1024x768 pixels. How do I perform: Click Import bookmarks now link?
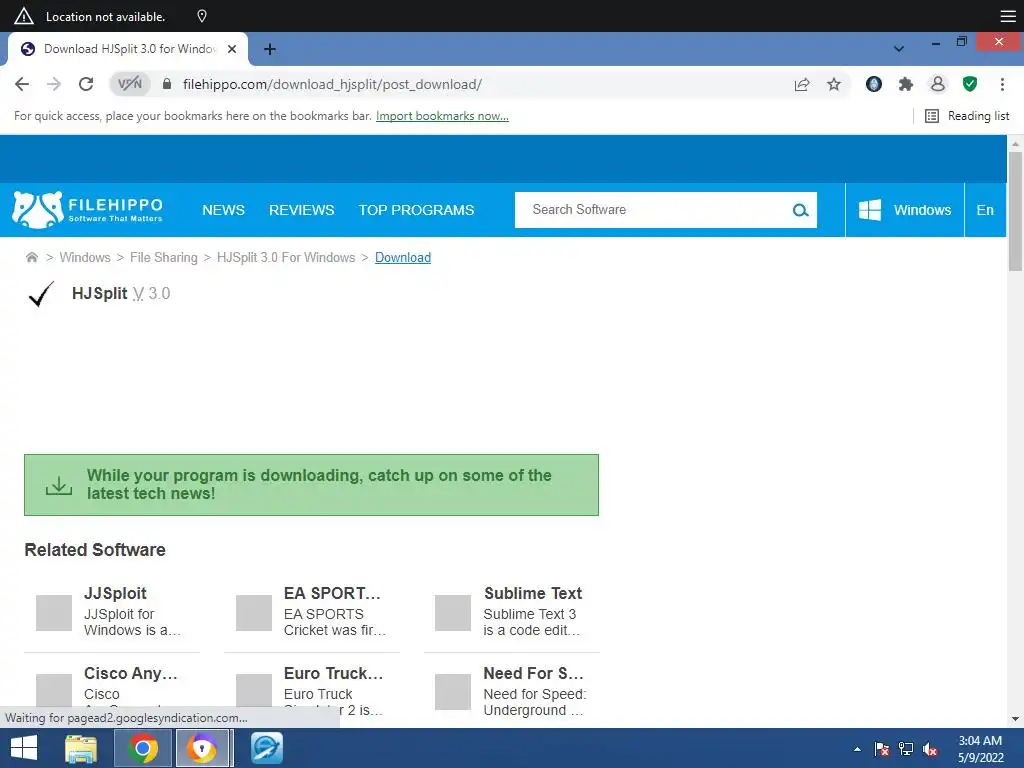click(442, 116)
